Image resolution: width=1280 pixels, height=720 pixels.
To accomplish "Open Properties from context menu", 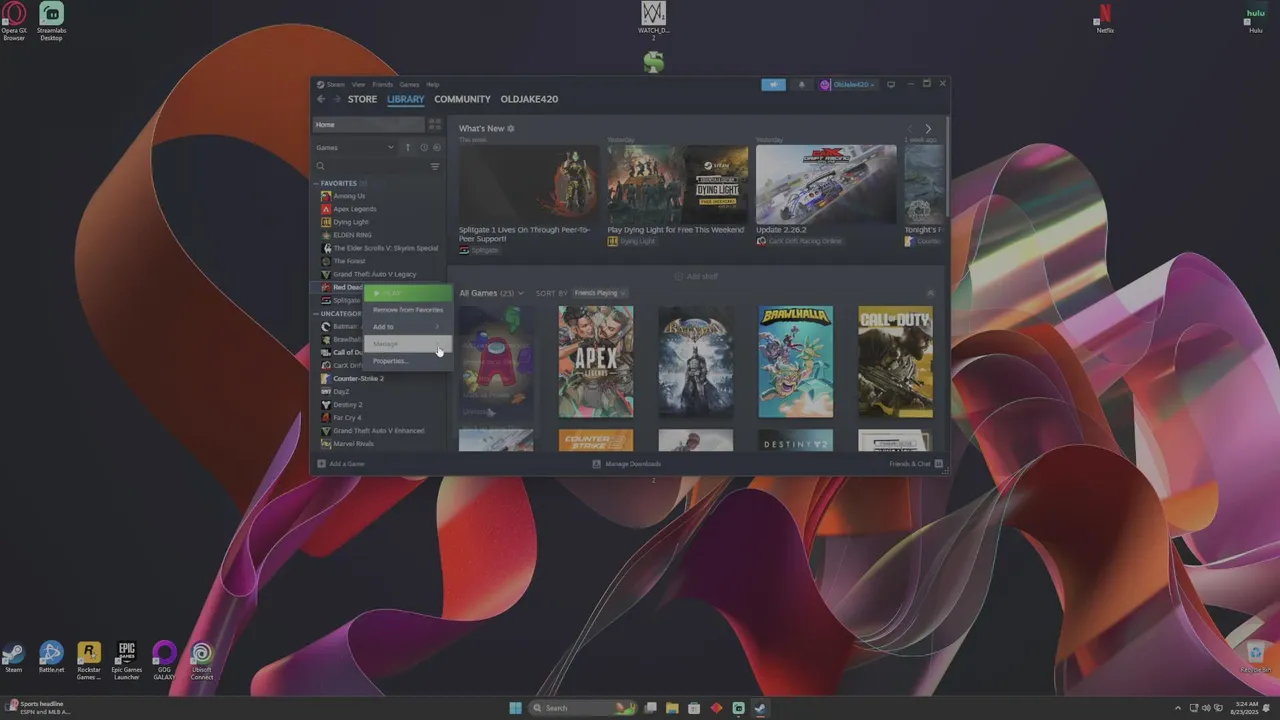I will click(x=407, y=361).
